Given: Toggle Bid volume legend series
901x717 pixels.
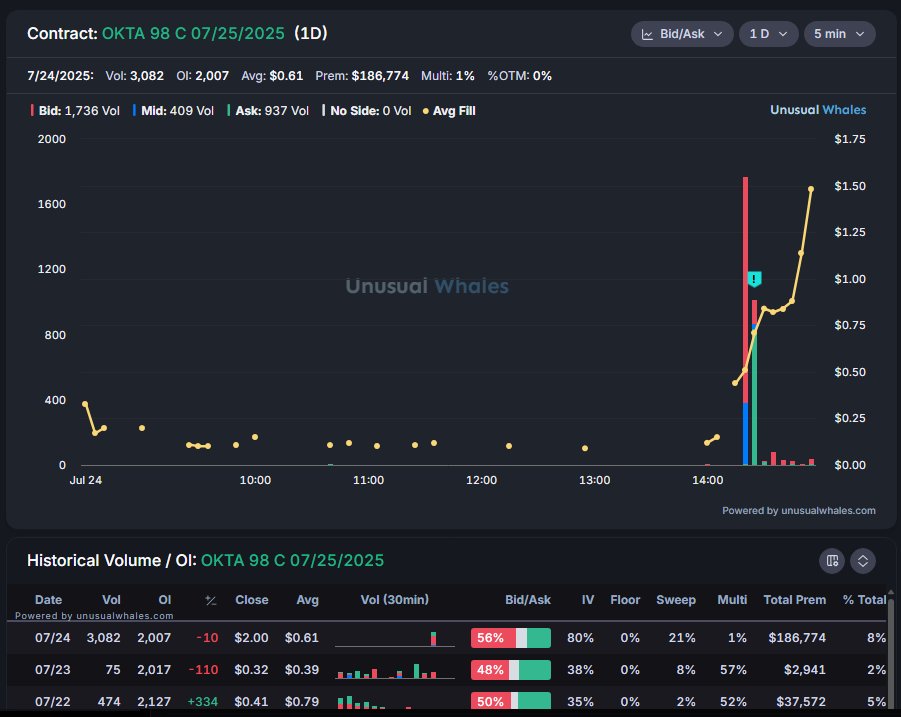Looking at the screenshot, I should [75, 111].
